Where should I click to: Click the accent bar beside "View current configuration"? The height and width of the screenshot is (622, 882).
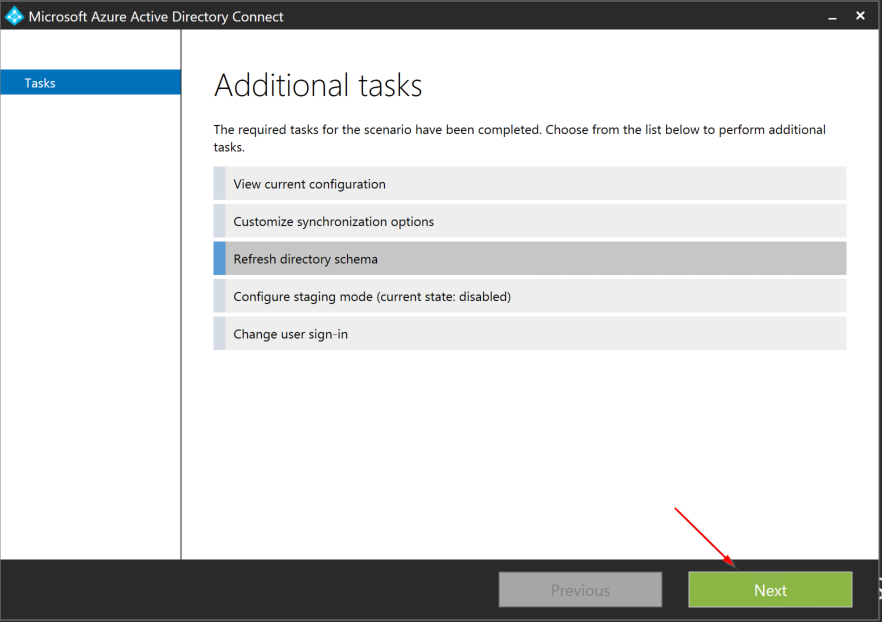coord(217,183)
